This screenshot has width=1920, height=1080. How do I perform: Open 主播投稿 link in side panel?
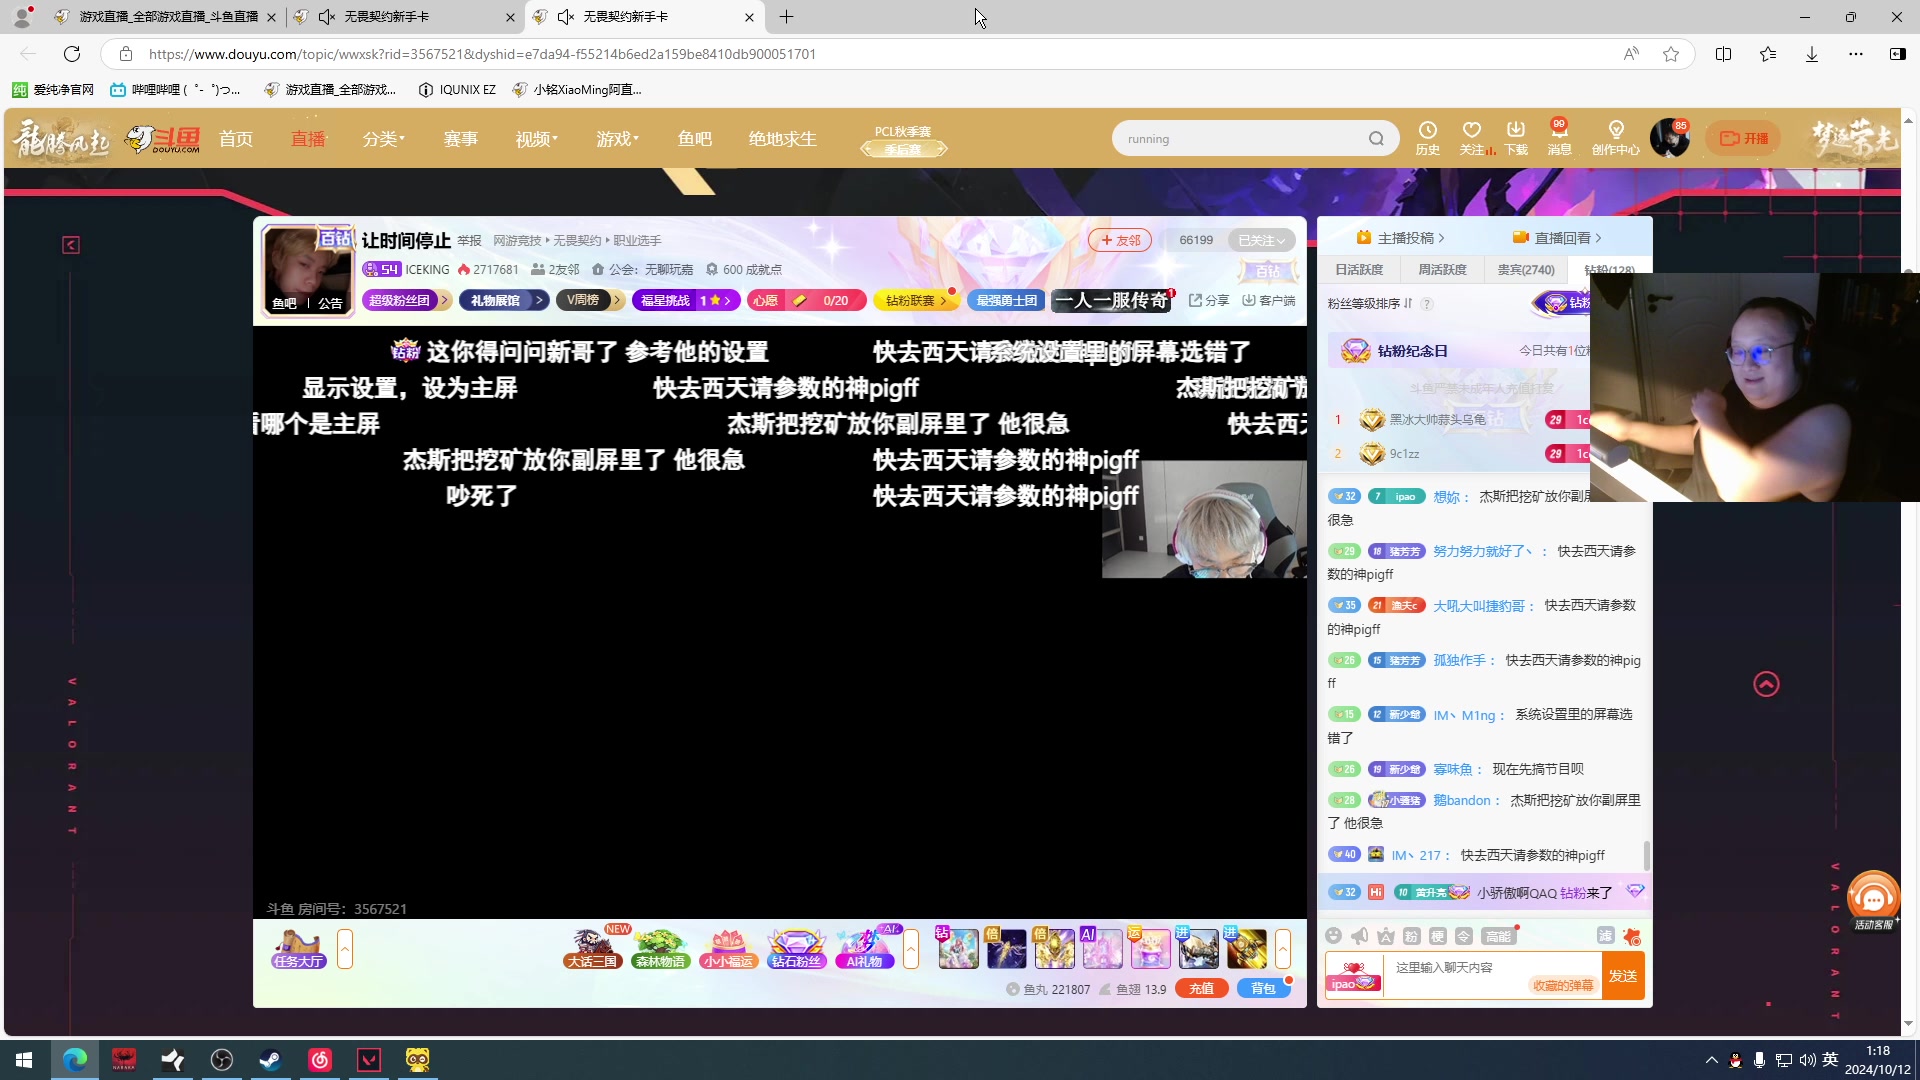coord(1401,238)
